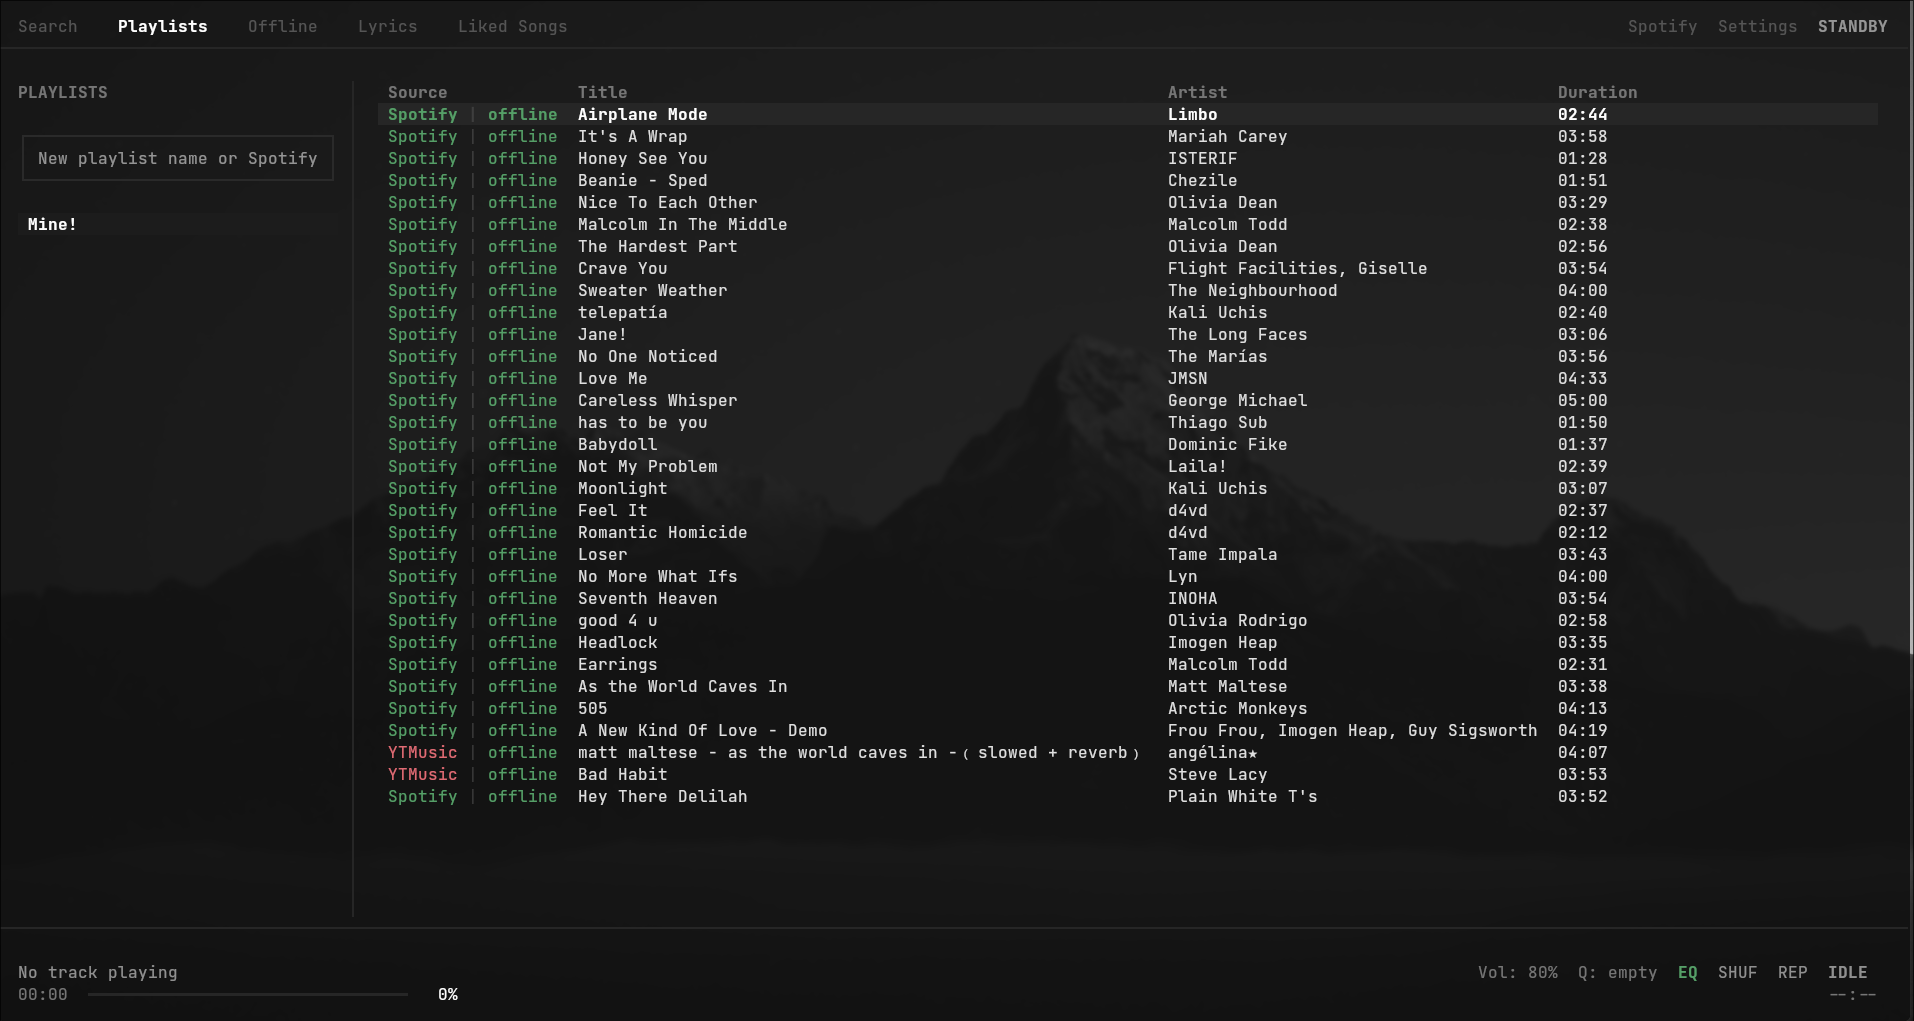This screenshot has width=1914, height=1021.
Task: Open the Playlists tab
Action: coord(162,26)
